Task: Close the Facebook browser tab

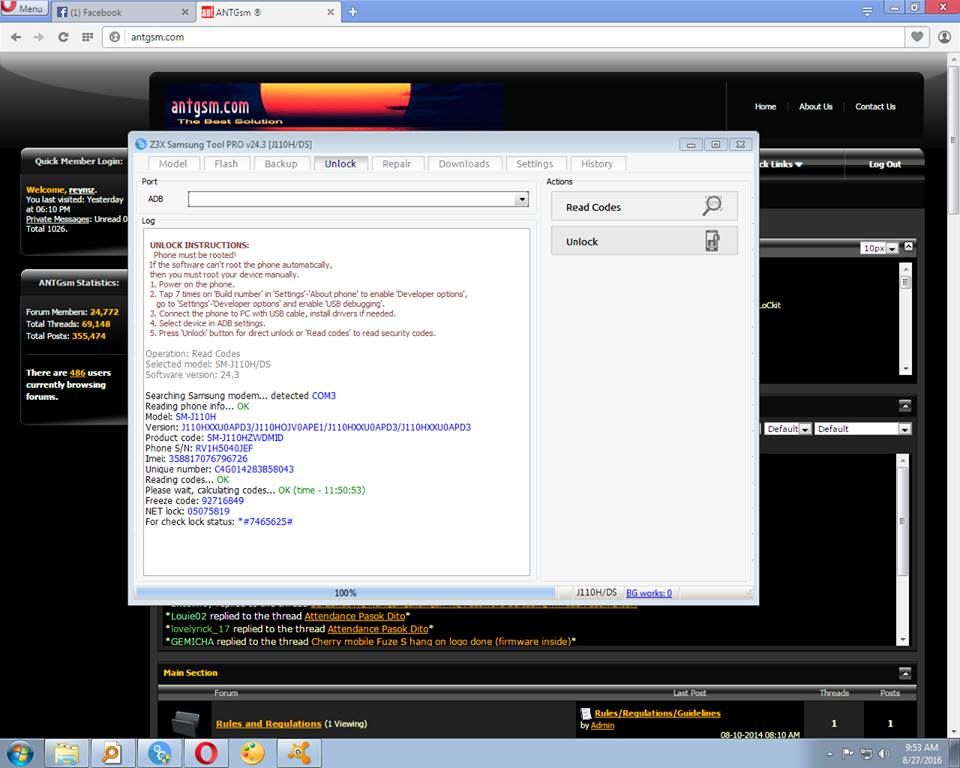Action: coord(184,12)
